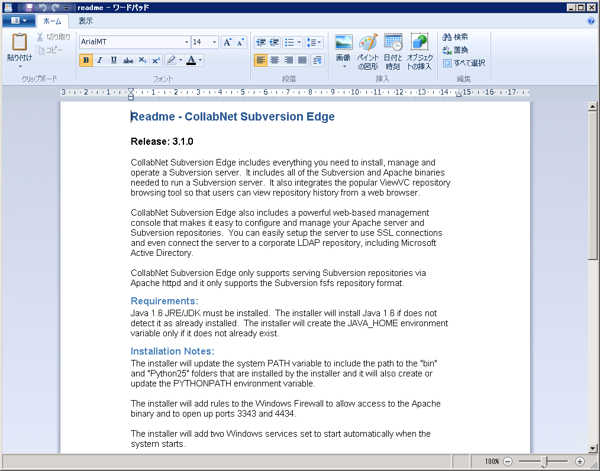Open the line spacing dropdown arrow
This screenshot has width=600, height=471.
pyautogui.click(x=319, y=42)
